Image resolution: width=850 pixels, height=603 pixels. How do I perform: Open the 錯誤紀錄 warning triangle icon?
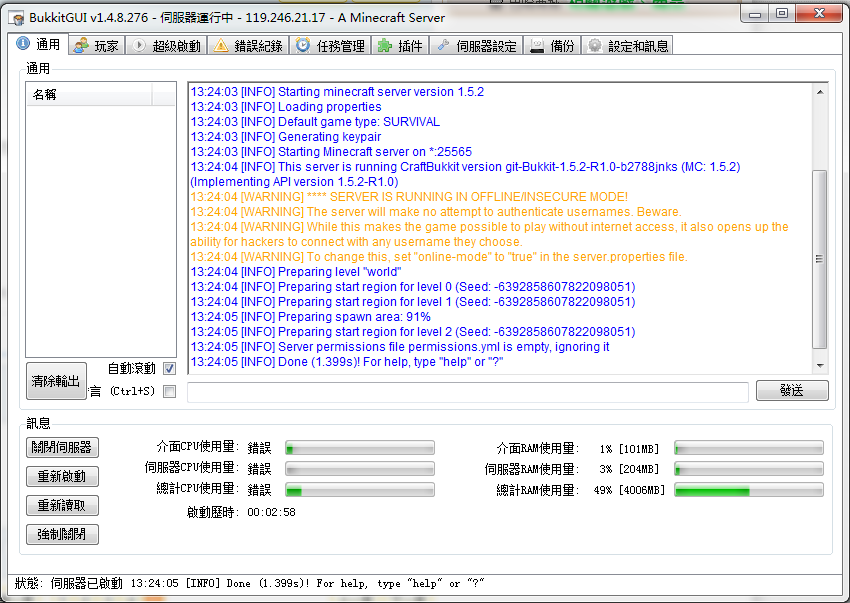coord(221,46)
